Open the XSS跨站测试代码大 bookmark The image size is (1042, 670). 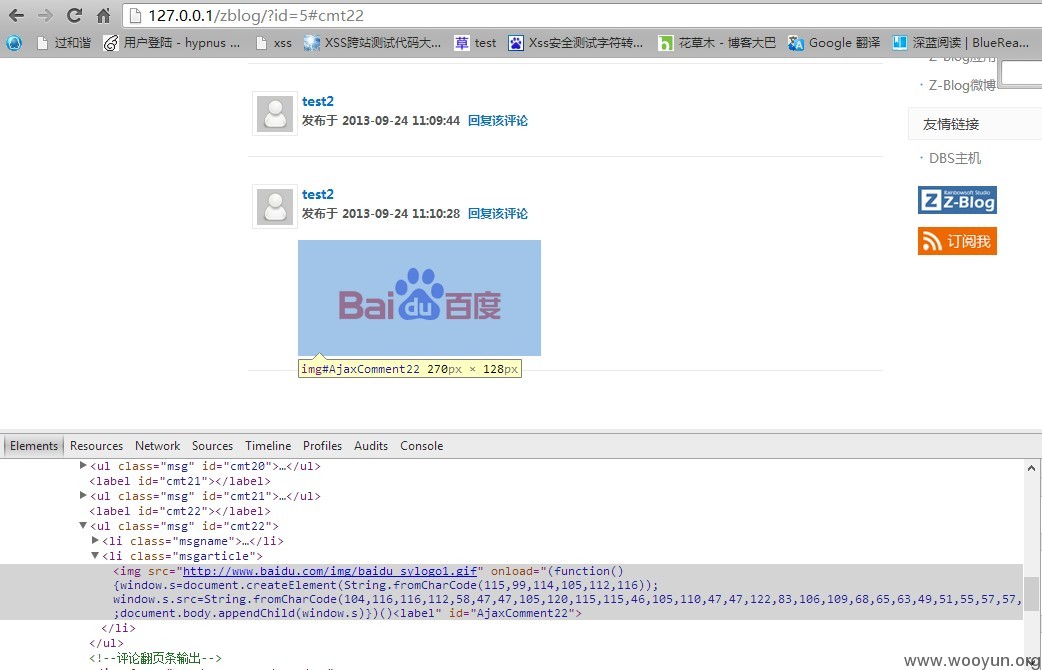coord(372,43)
